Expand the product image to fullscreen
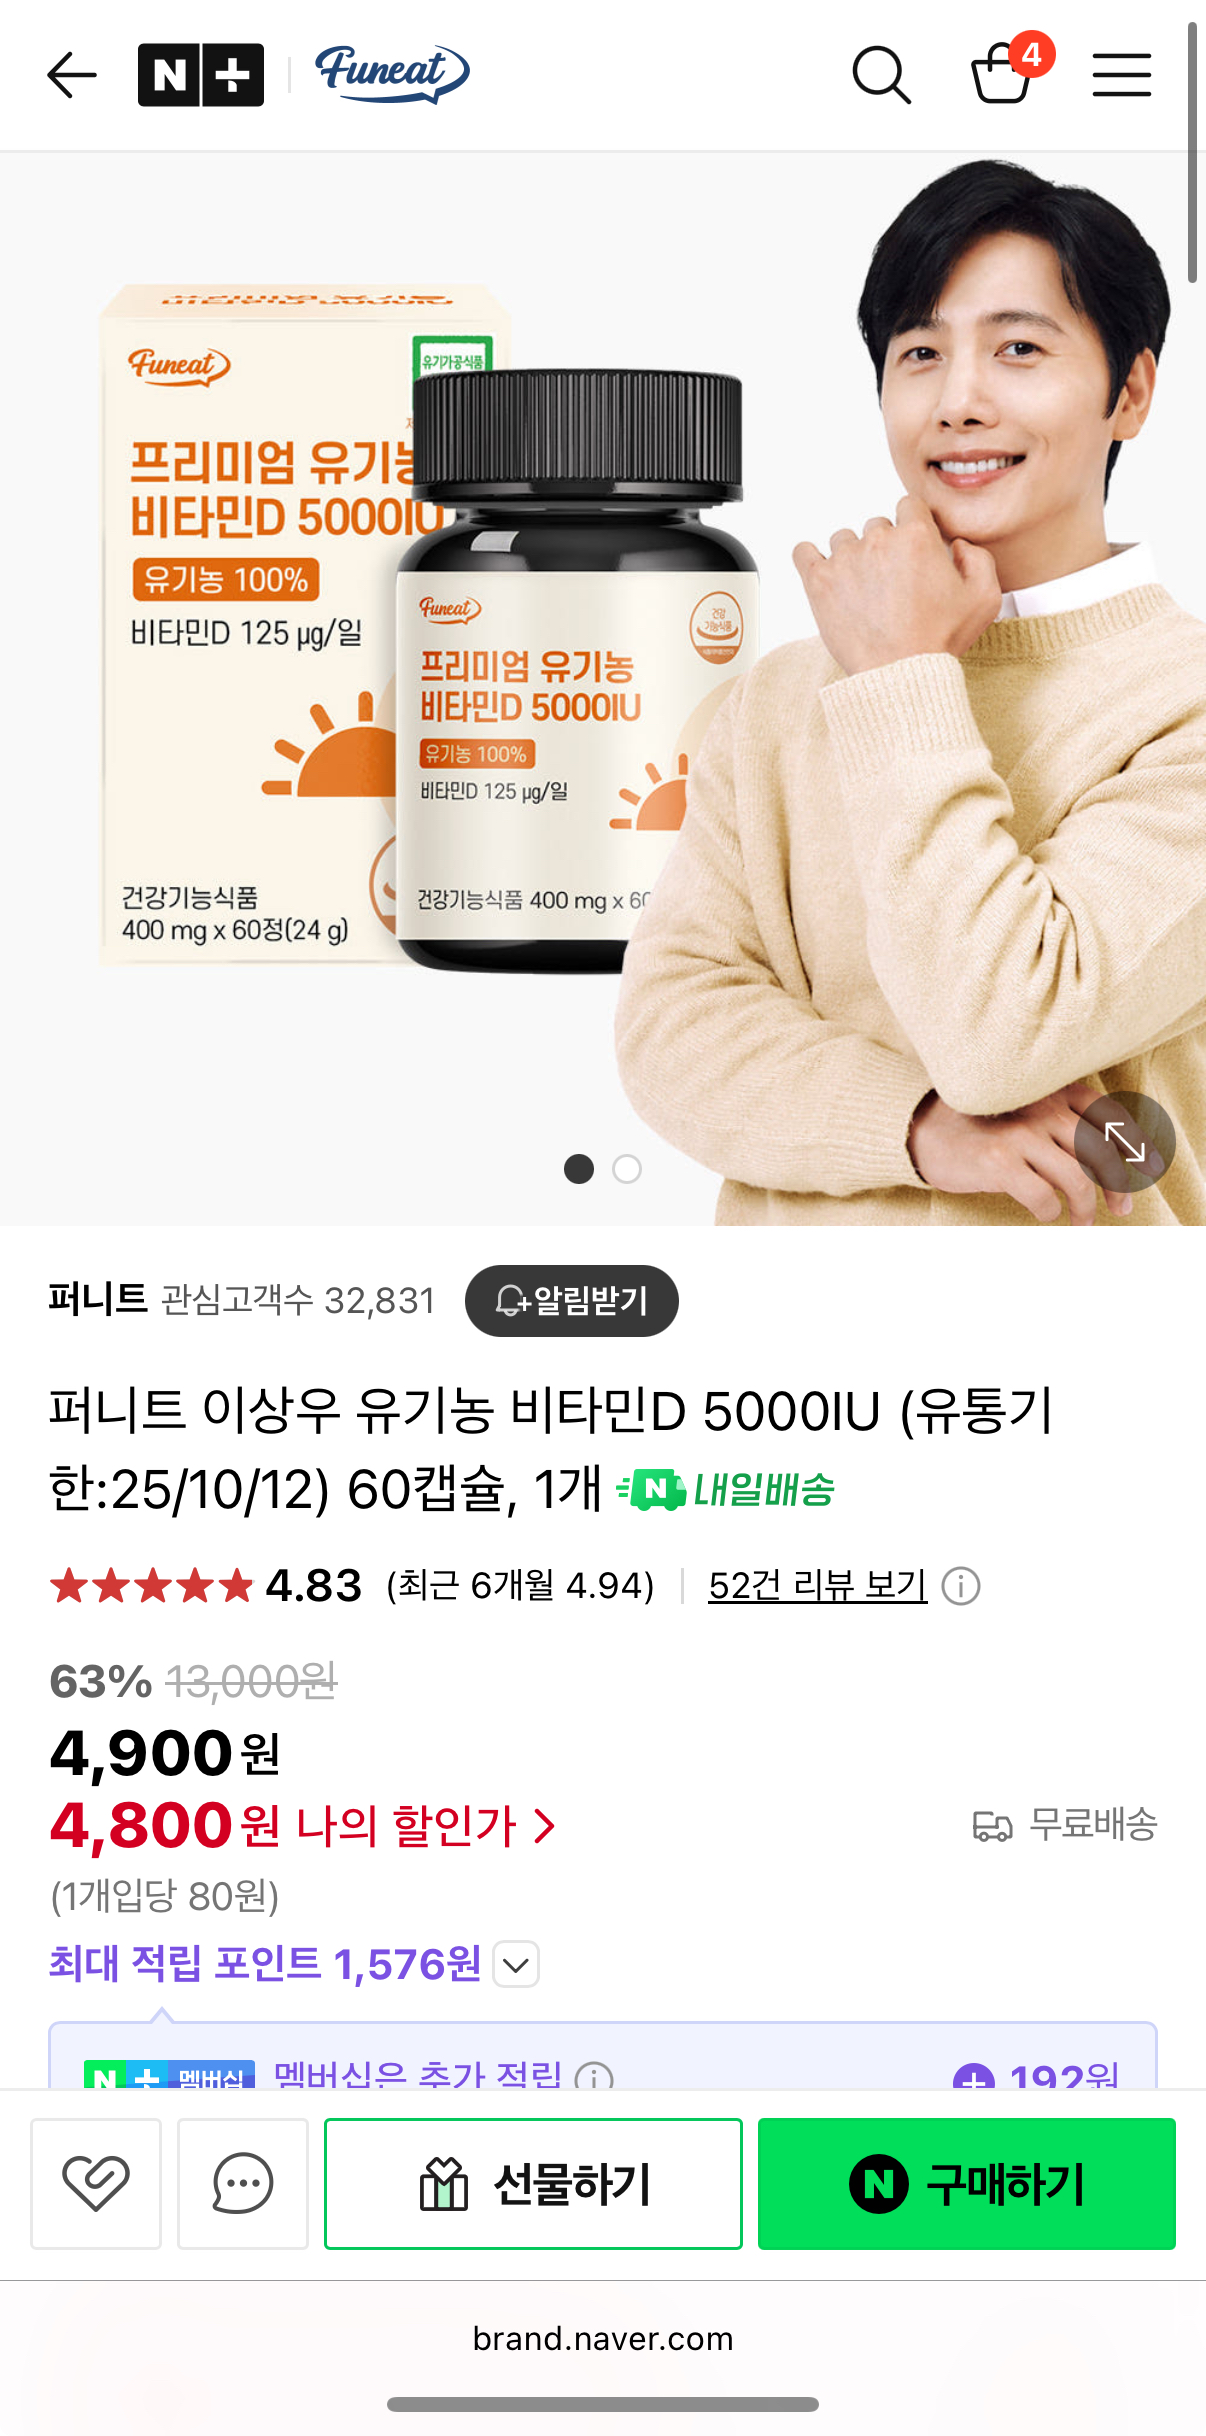 coord(1124,1141)
